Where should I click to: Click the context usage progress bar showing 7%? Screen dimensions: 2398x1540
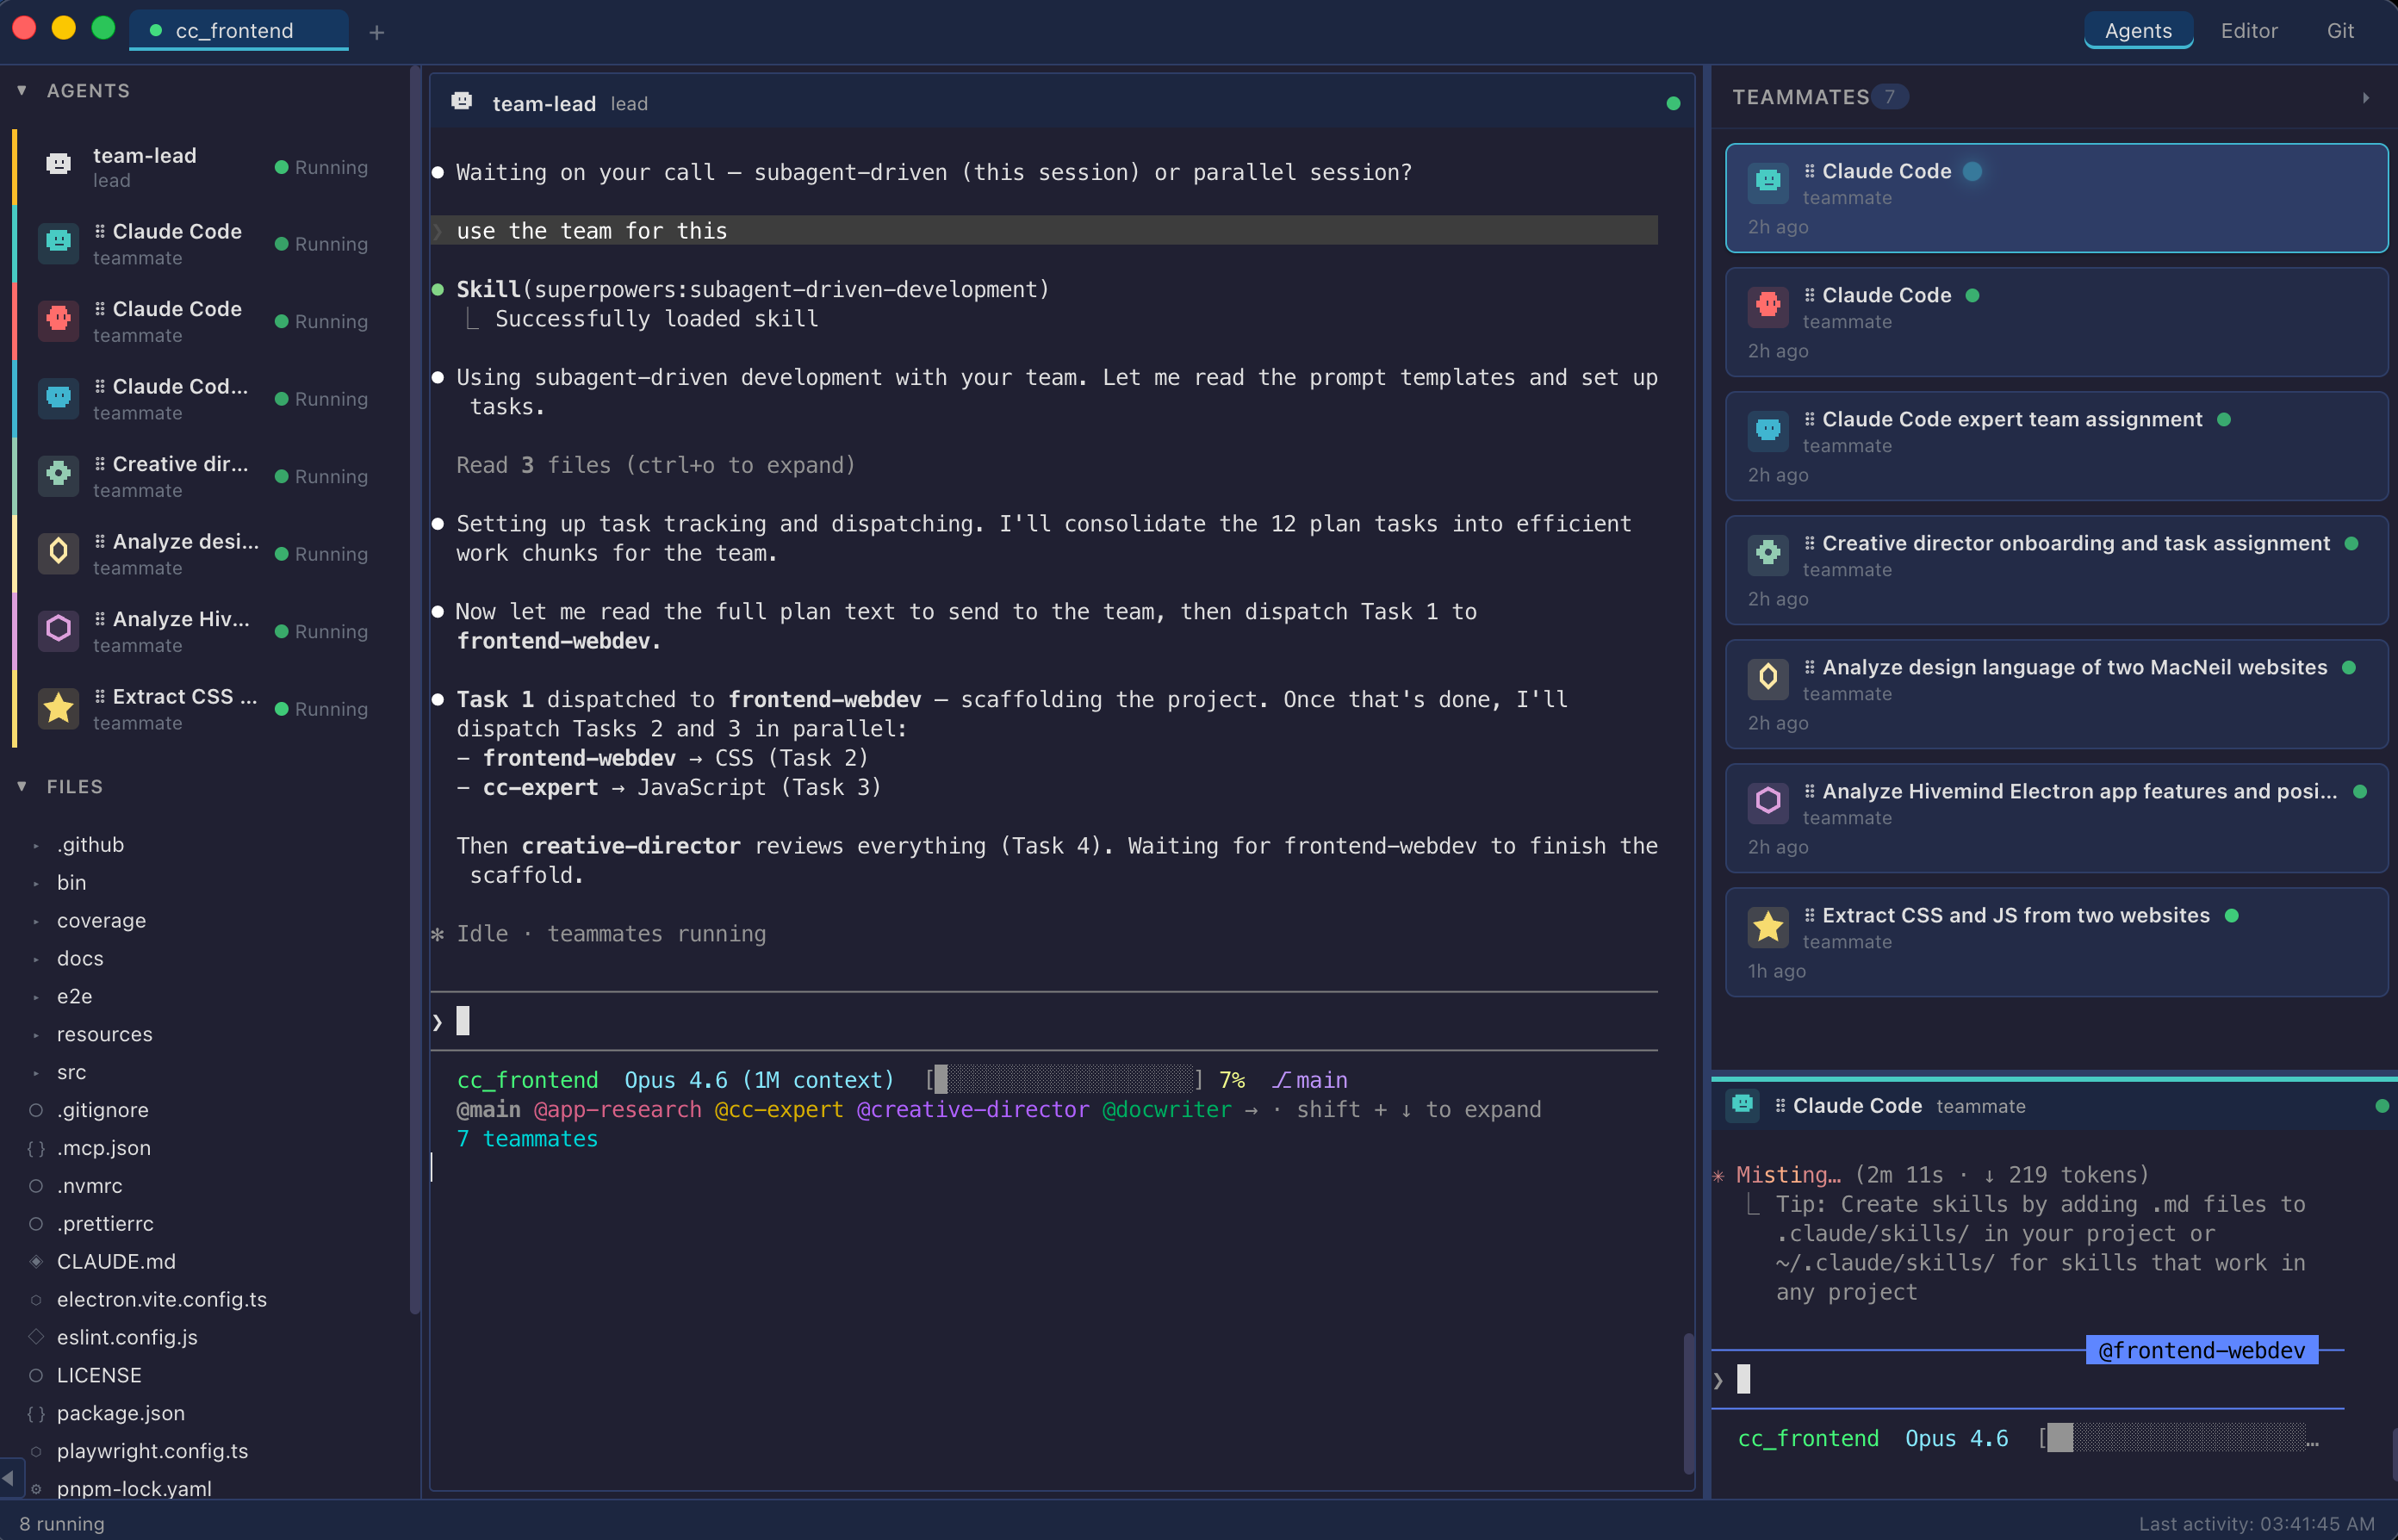coord(1063,1080)
